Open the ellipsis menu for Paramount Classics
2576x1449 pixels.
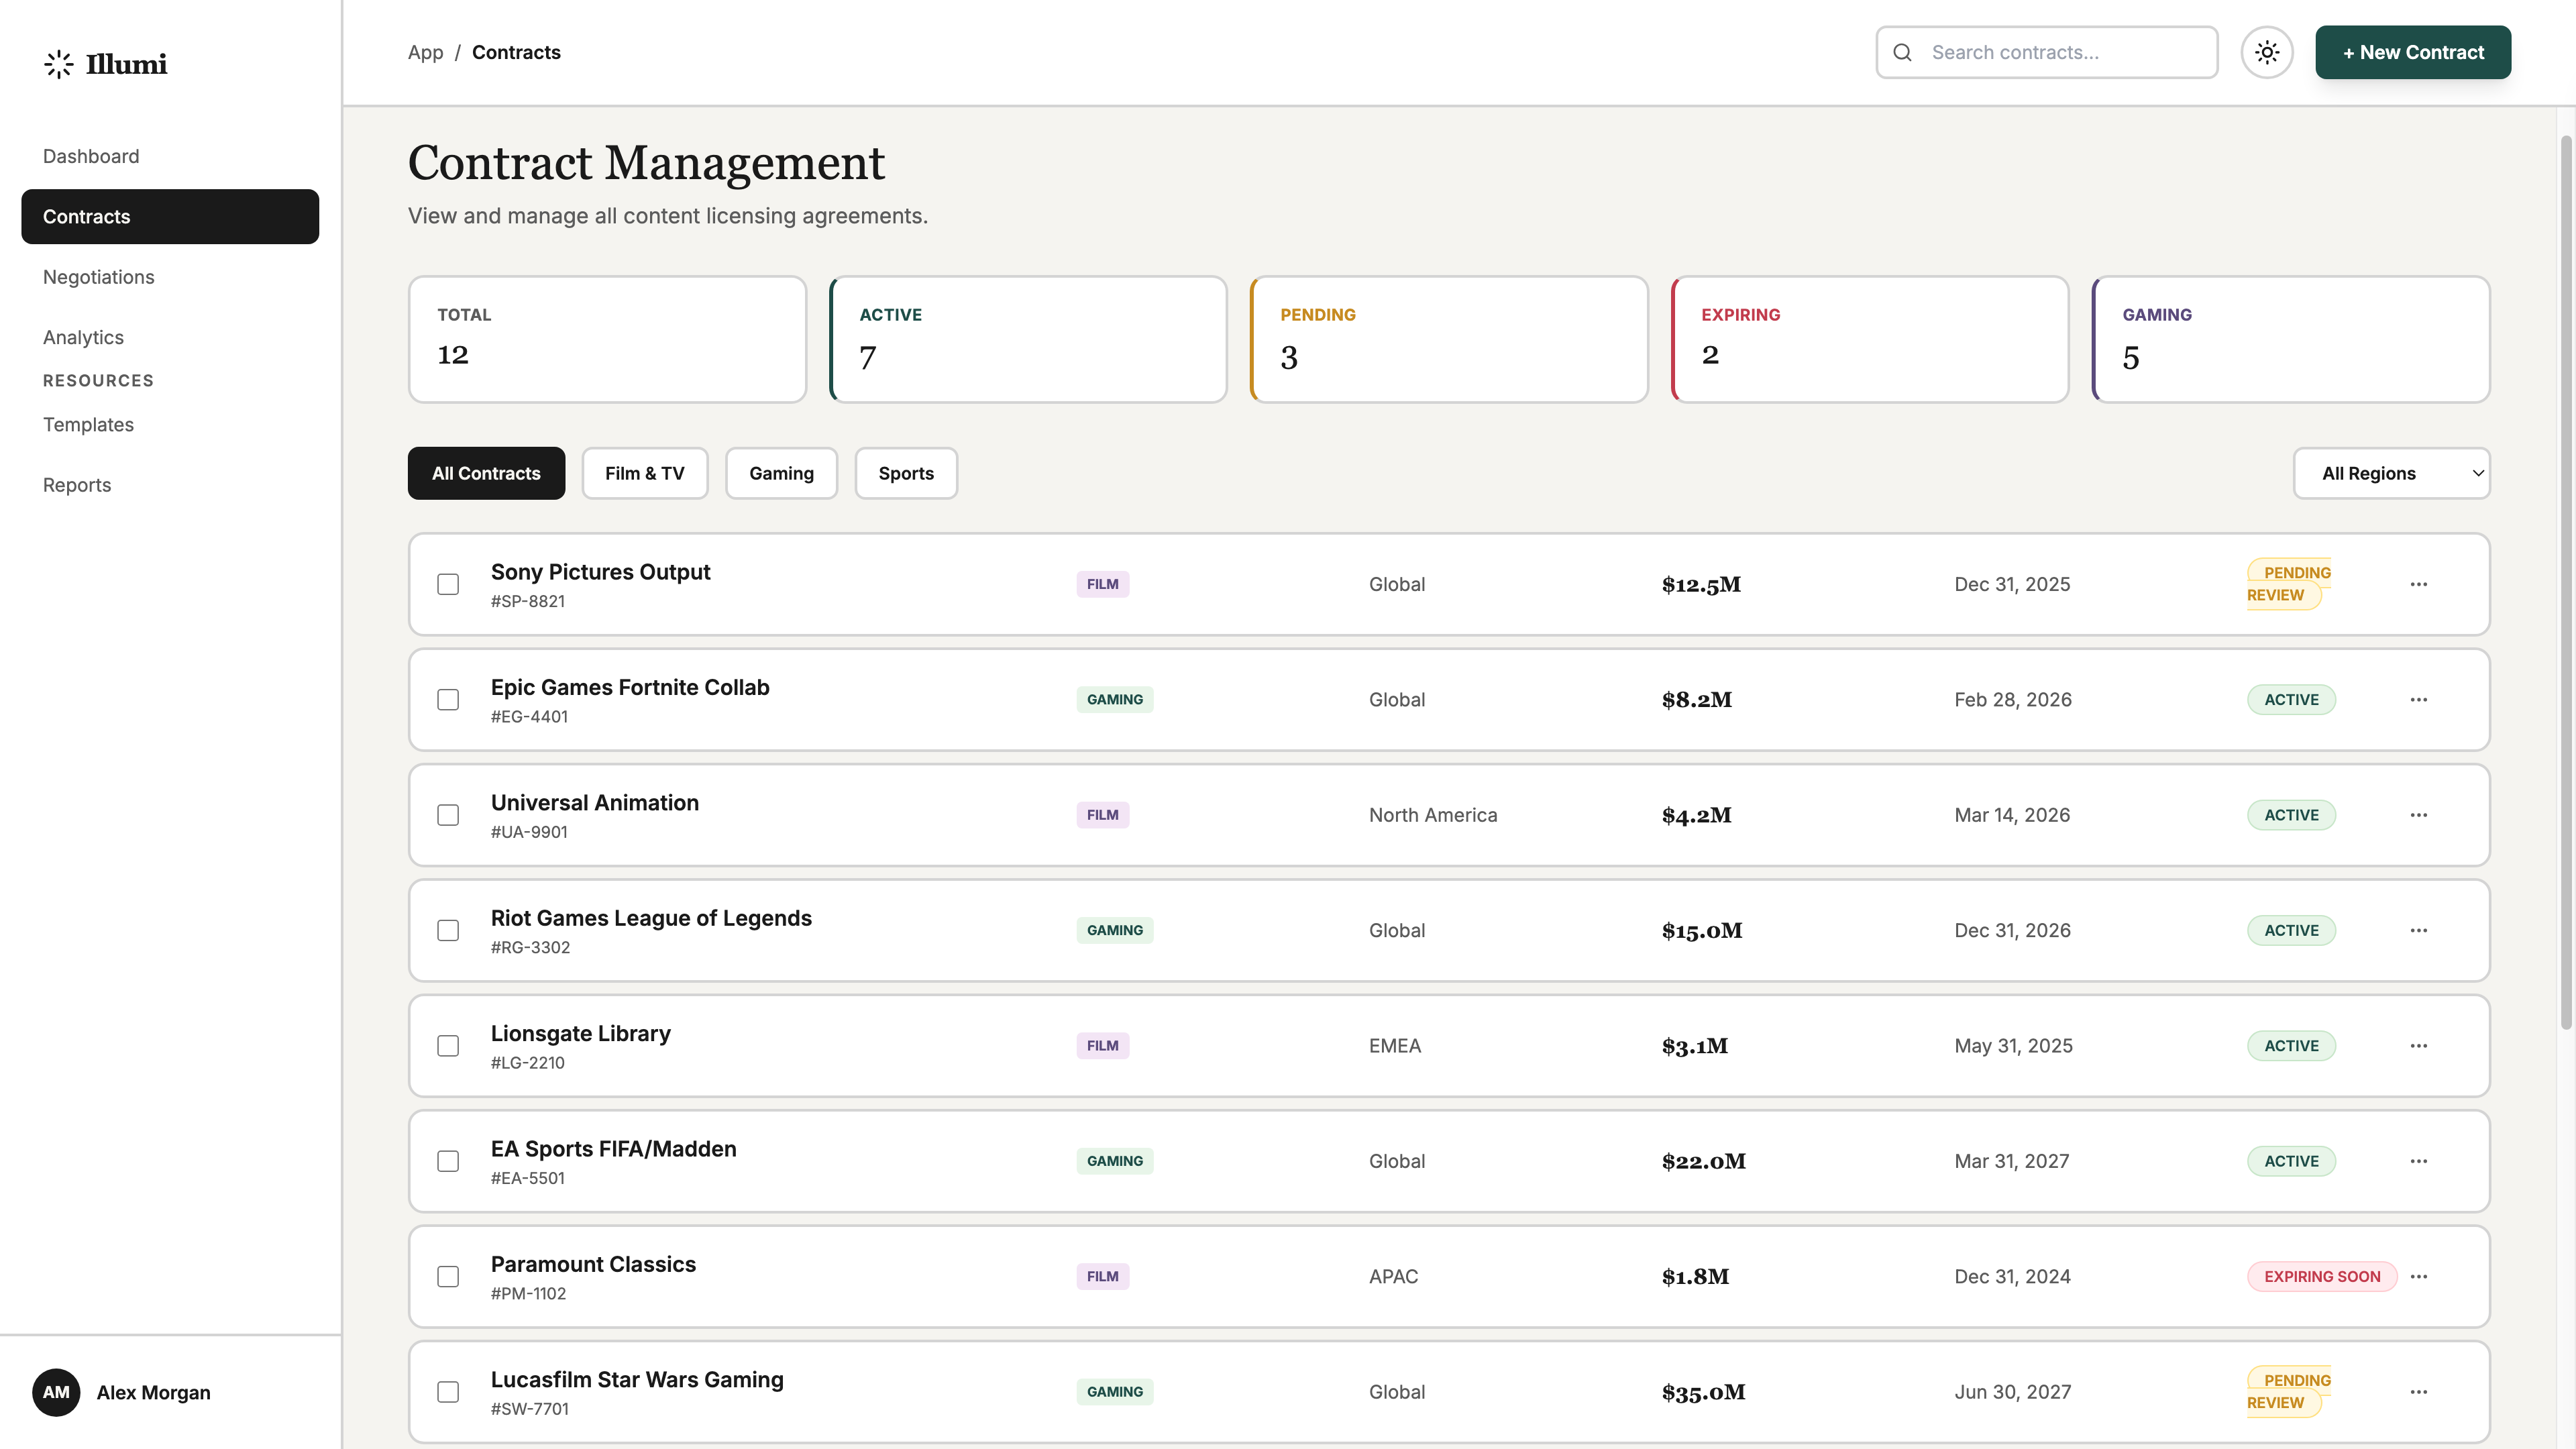(2418, 1277)
